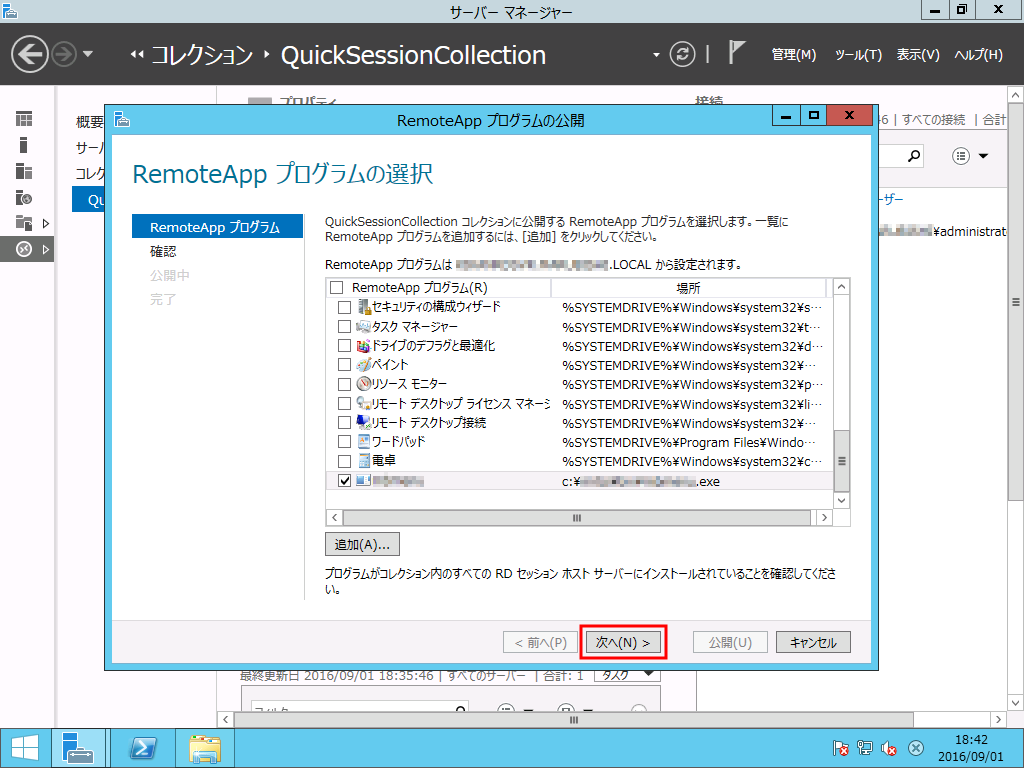Click the 場所 column header
The image size is (1024, 768).
[688, 287]
